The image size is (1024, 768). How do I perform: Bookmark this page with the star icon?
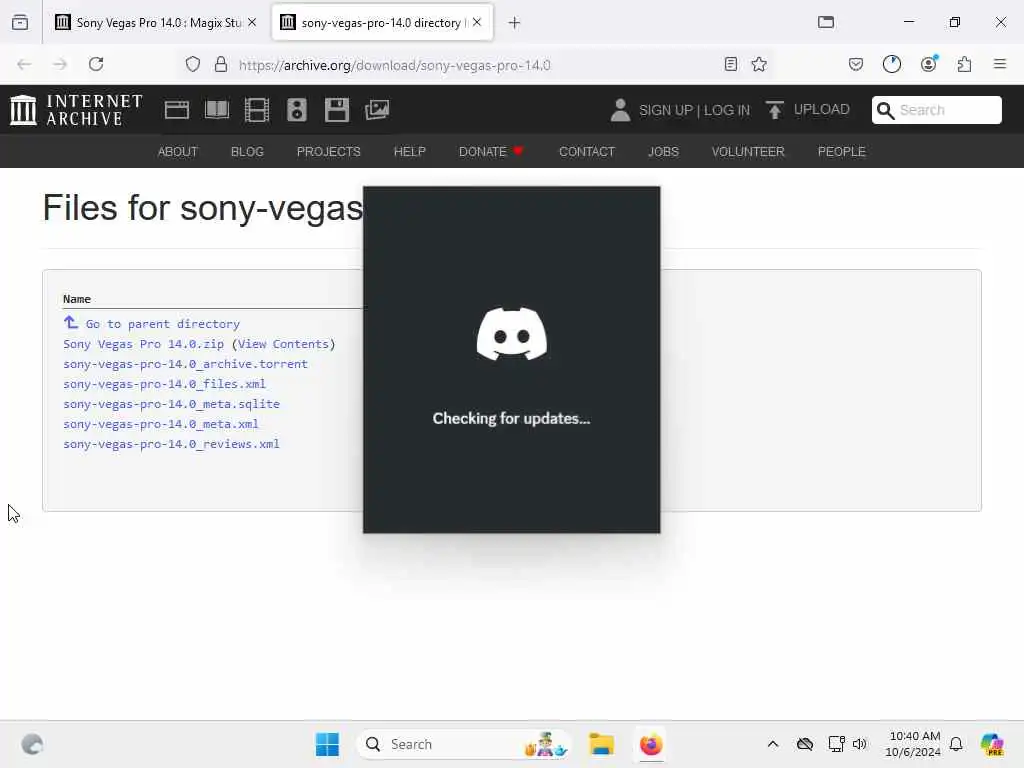(x=759, y=64)
